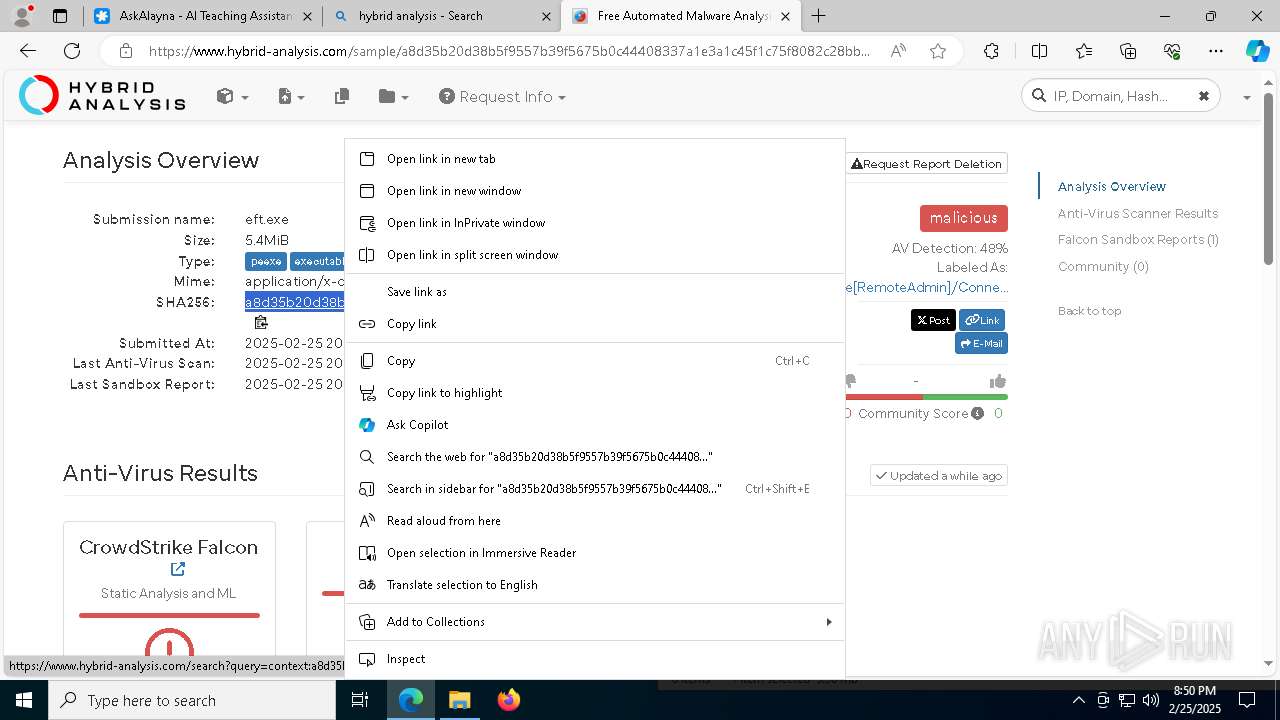
Task: Click Back to top link
Action: pos(1089,311)
